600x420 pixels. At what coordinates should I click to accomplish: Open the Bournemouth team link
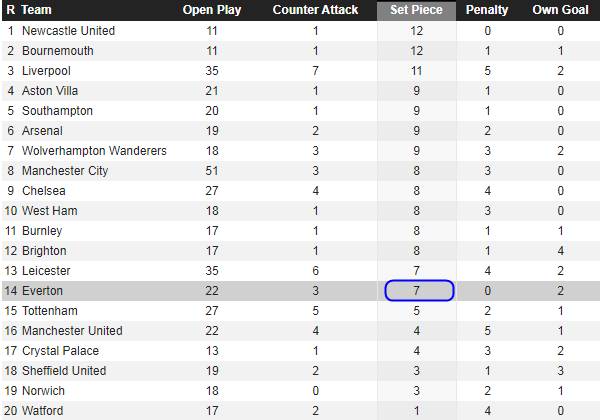(58, 50)
